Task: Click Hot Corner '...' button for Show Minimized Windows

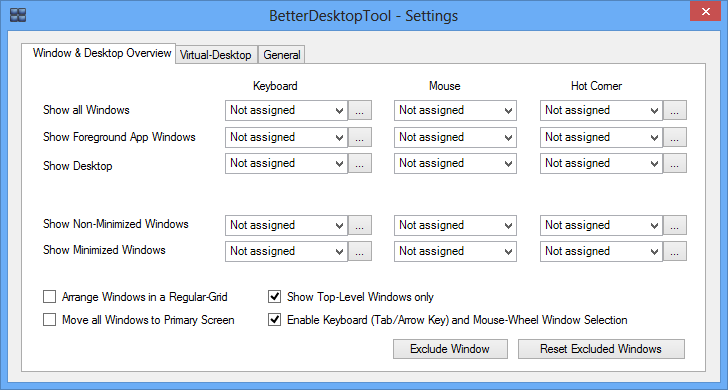Action: click(675, 251)
